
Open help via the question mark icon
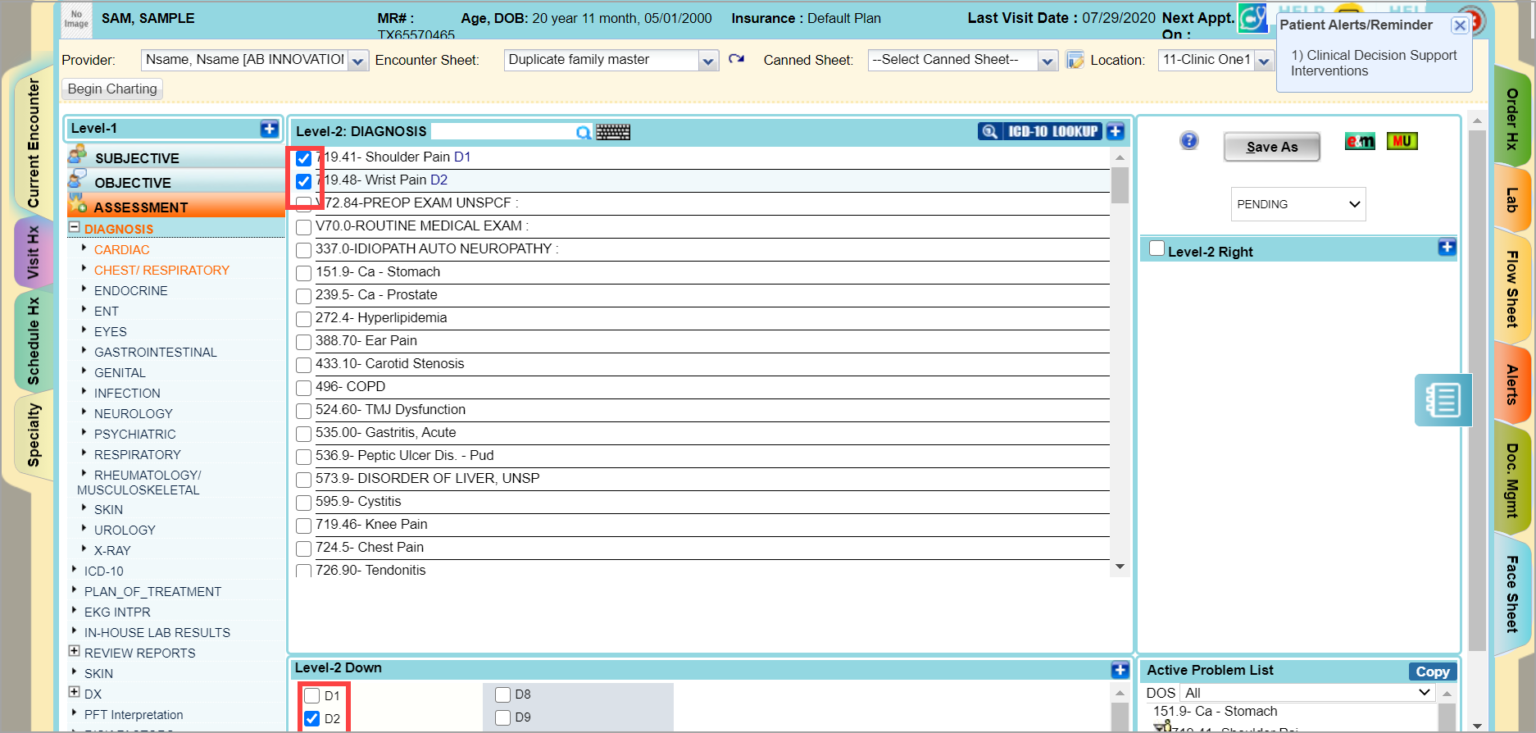pyautogui.click(x=1188, y=140)
